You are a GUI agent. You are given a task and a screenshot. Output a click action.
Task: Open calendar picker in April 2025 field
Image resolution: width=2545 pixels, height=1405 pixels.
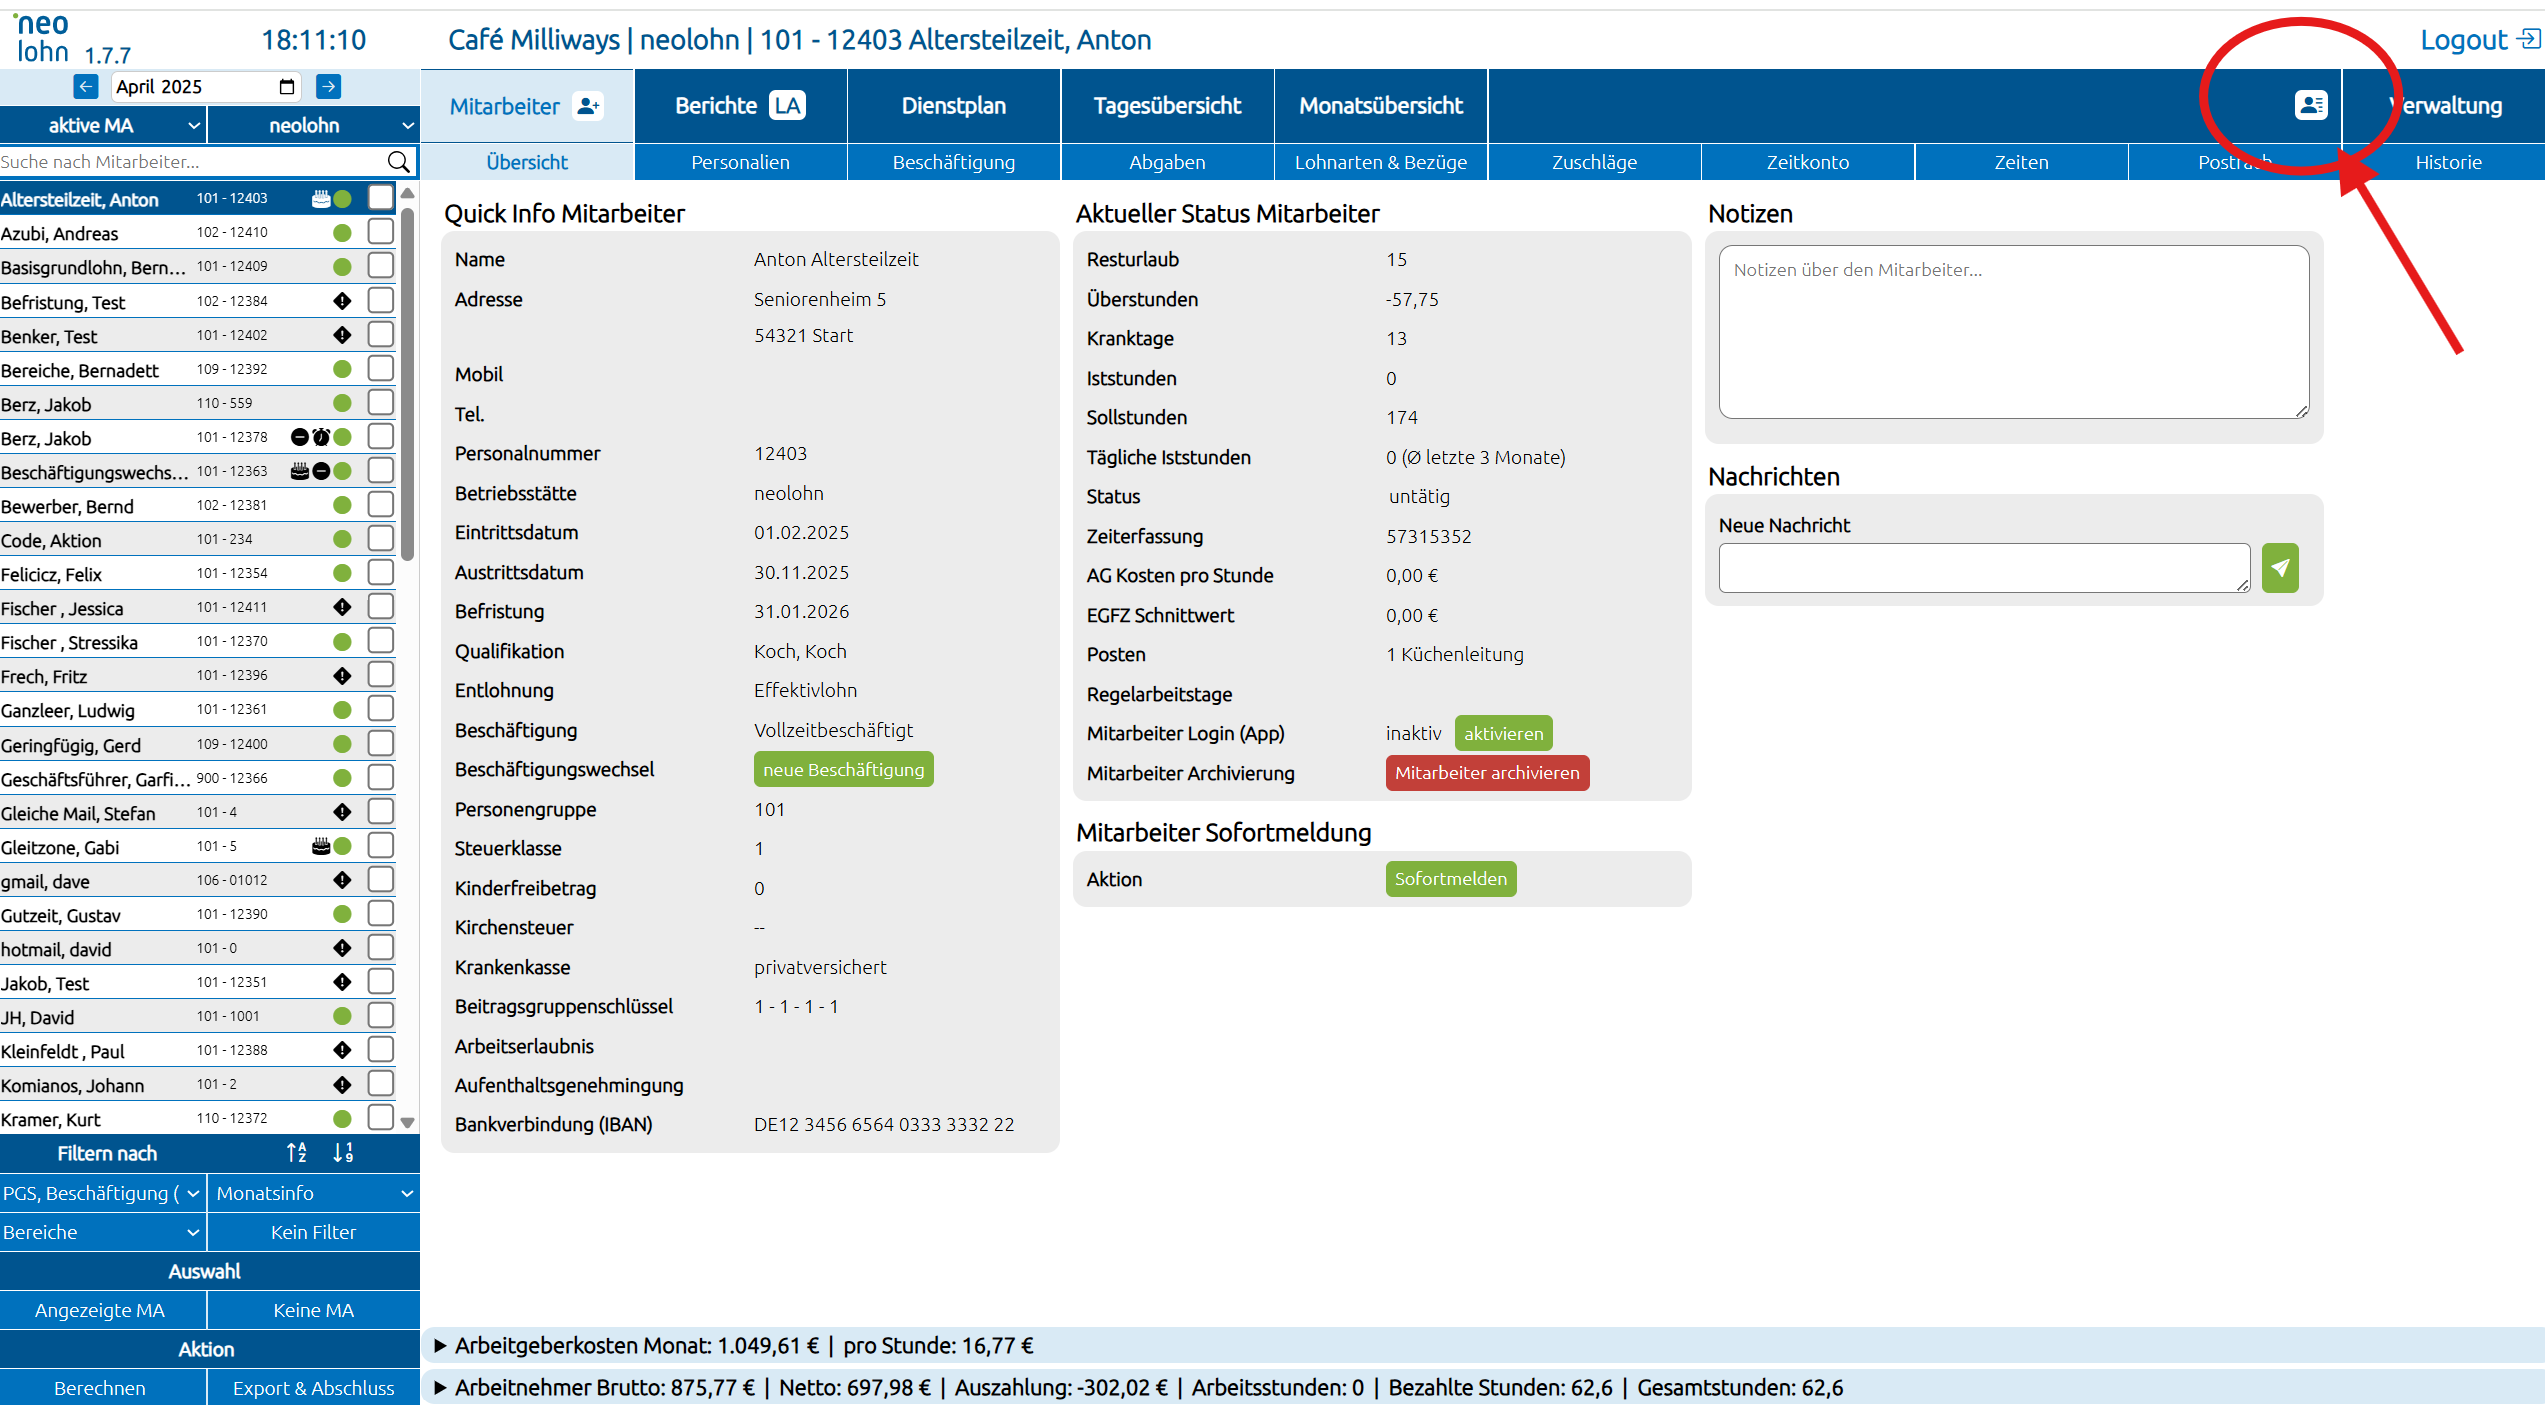pos(287,87)
